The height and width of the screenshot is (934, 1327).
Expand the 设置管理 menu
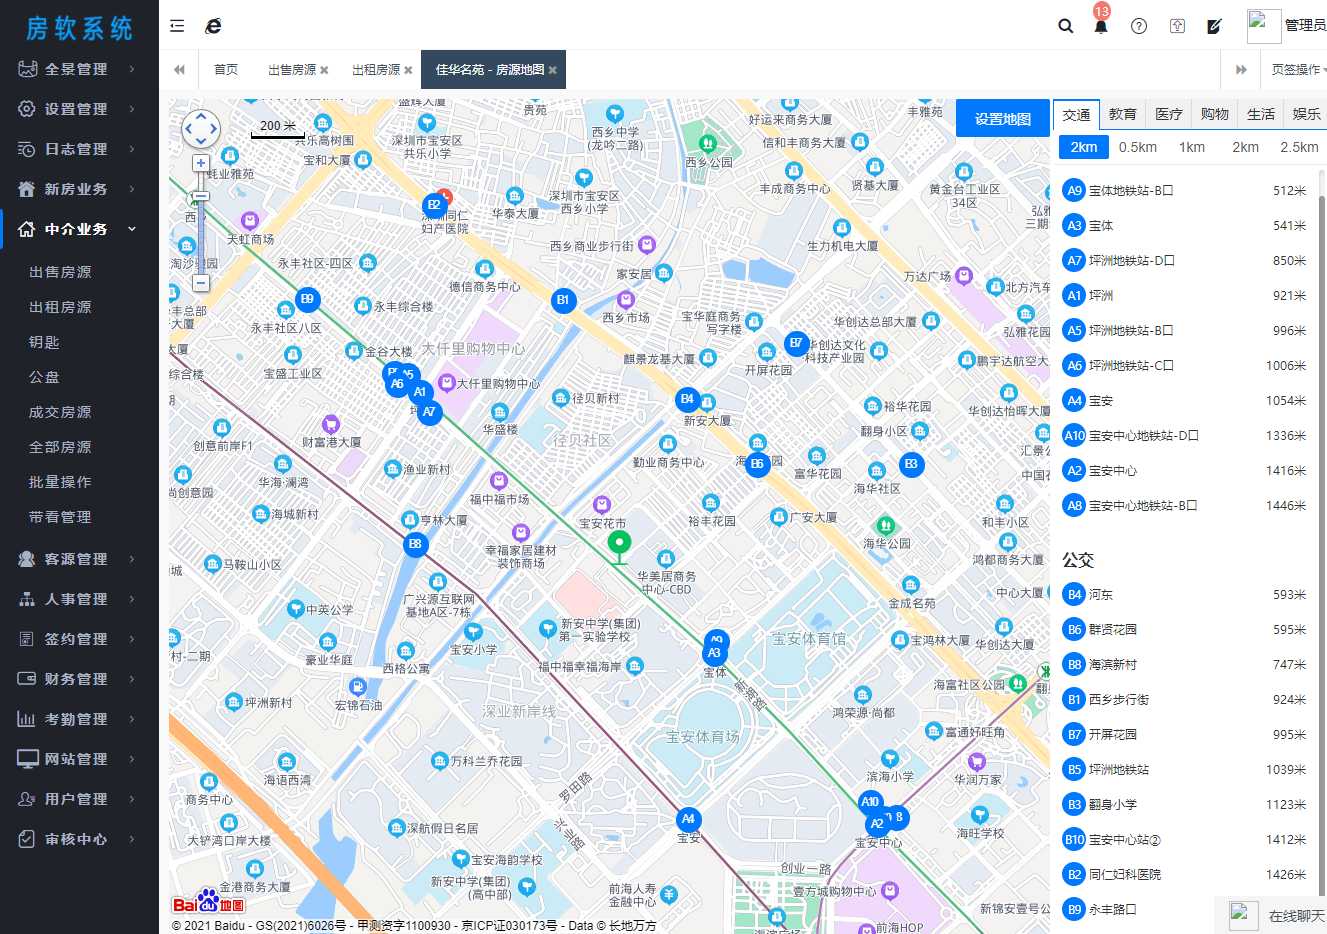point(79,109)
